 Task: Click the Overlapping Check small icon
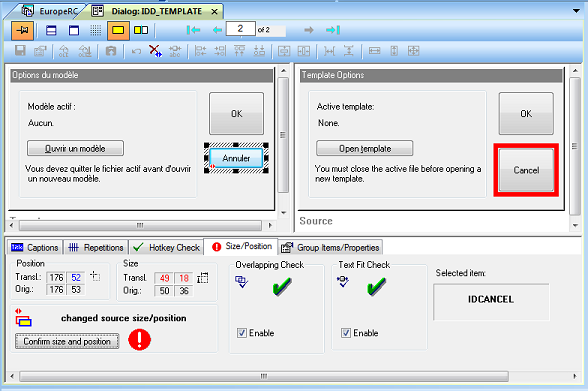tap(241, 282)
